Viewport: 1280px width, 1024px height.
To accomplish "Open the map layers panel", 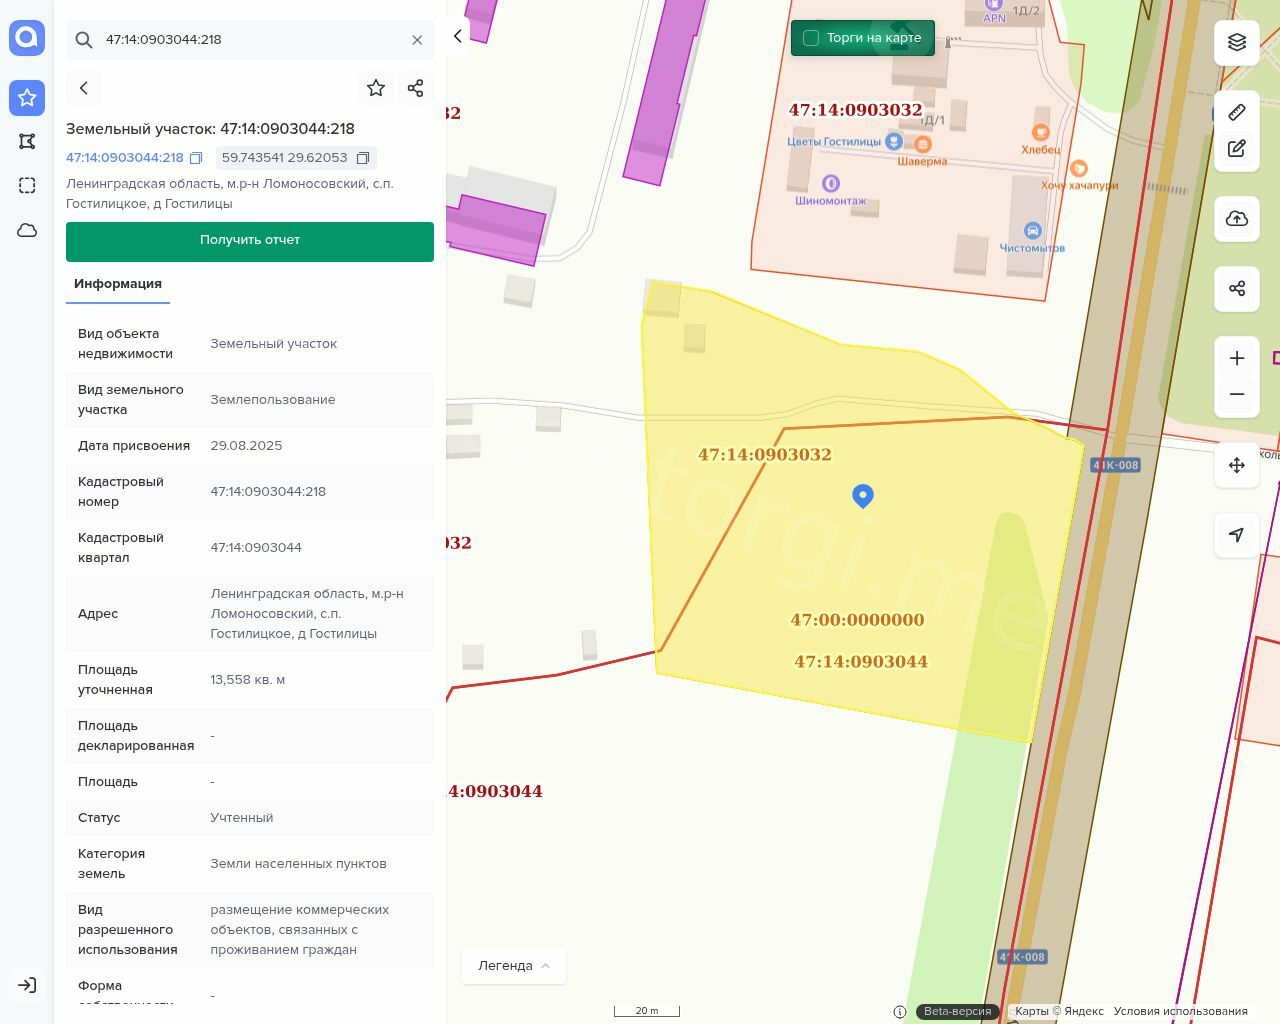I will click(1237, 42).
